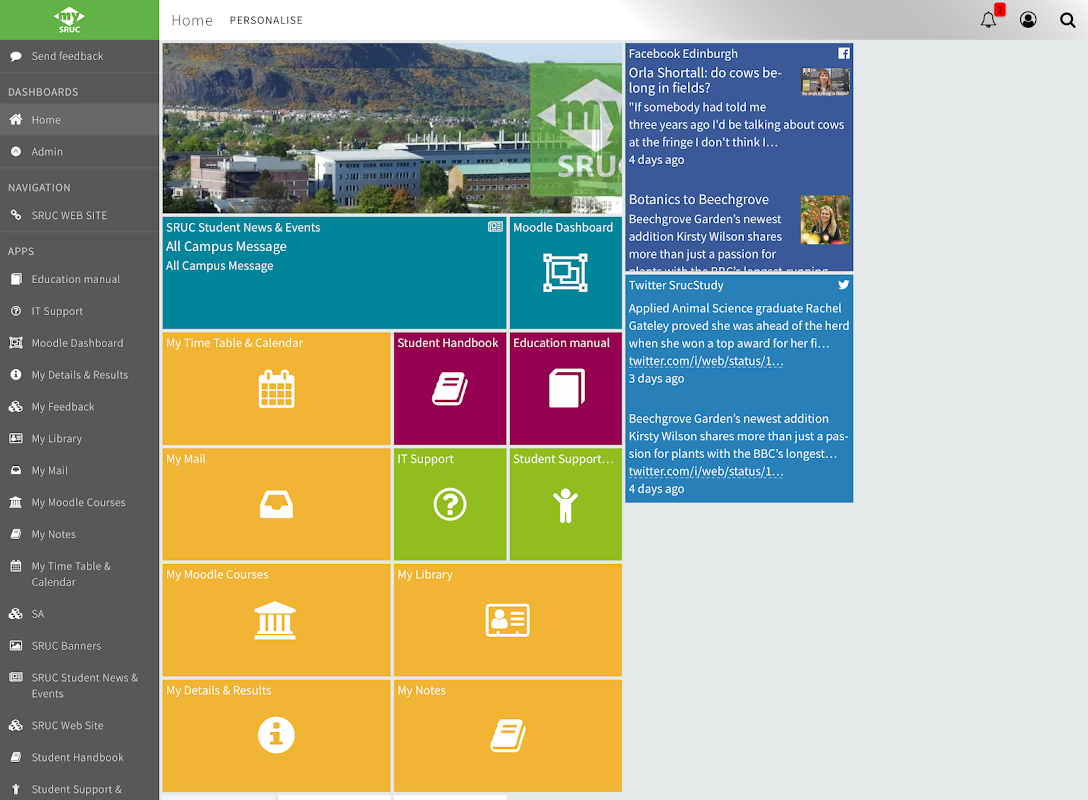Open My Library in sidebar
The image size is (1088, 800).
pos(79,439)
